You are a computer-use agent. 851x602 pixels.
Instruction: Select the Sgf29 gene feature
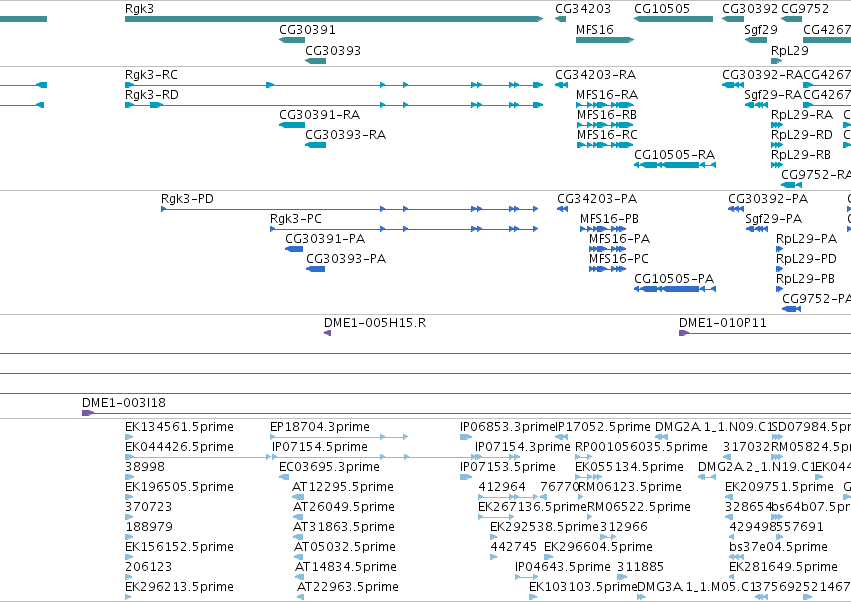tap(755, 40)
